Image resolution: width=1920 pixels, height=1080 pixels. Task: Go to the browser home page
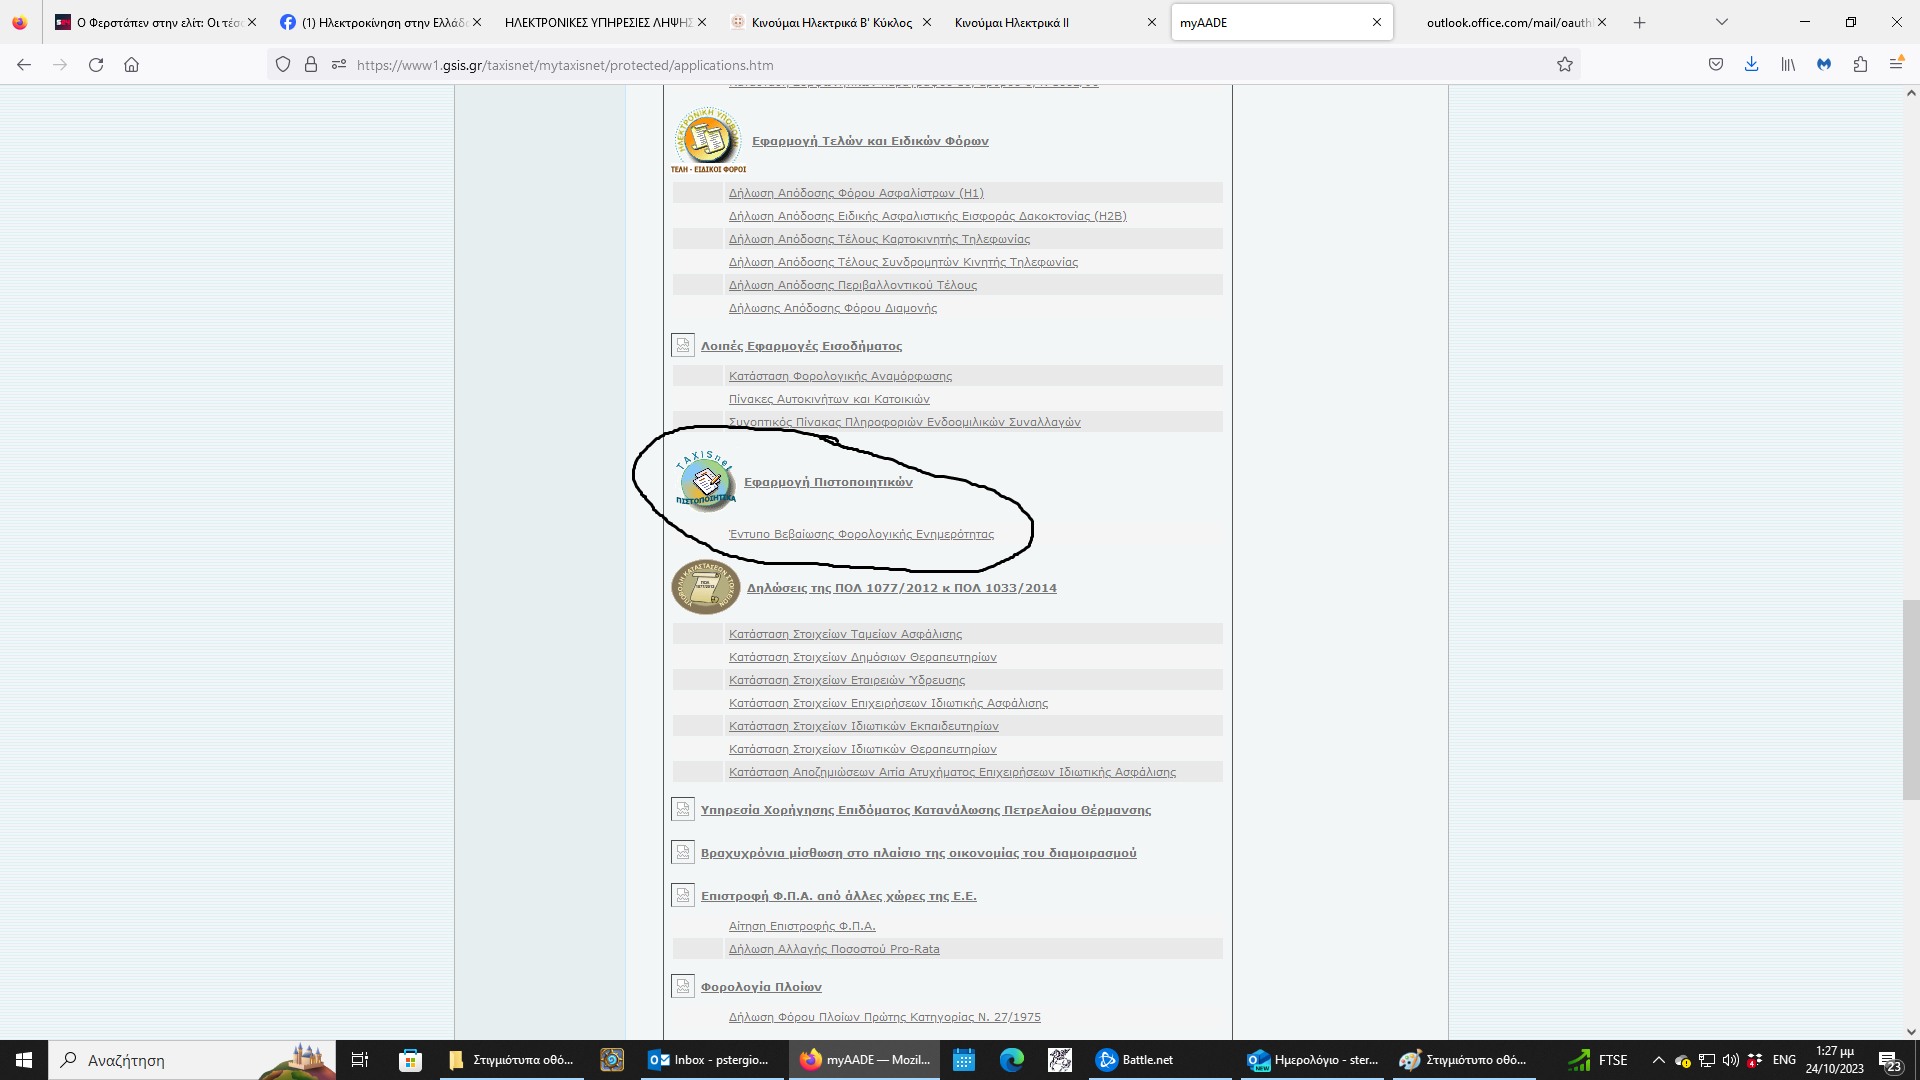[x=131, y=65]
